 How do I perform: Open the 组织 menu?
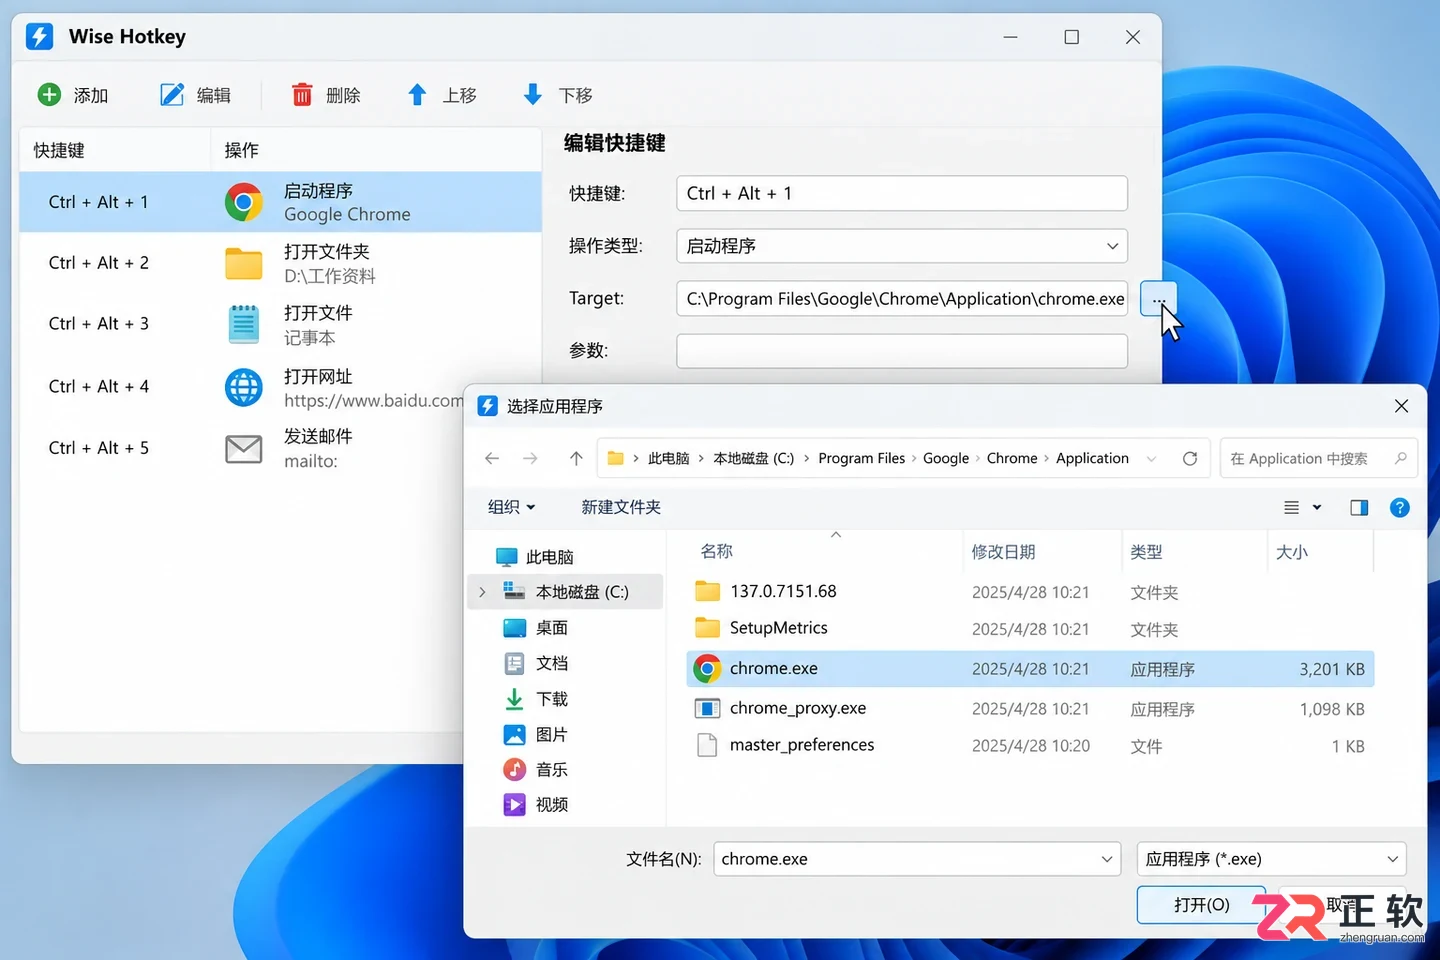(511, 507)
